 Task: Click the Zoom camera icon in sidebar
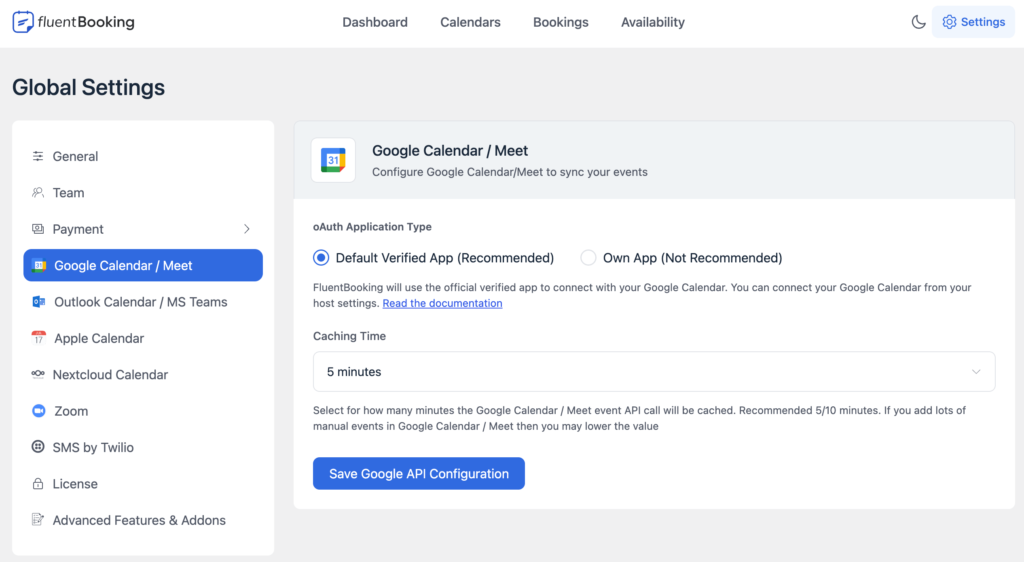point(39,411)
